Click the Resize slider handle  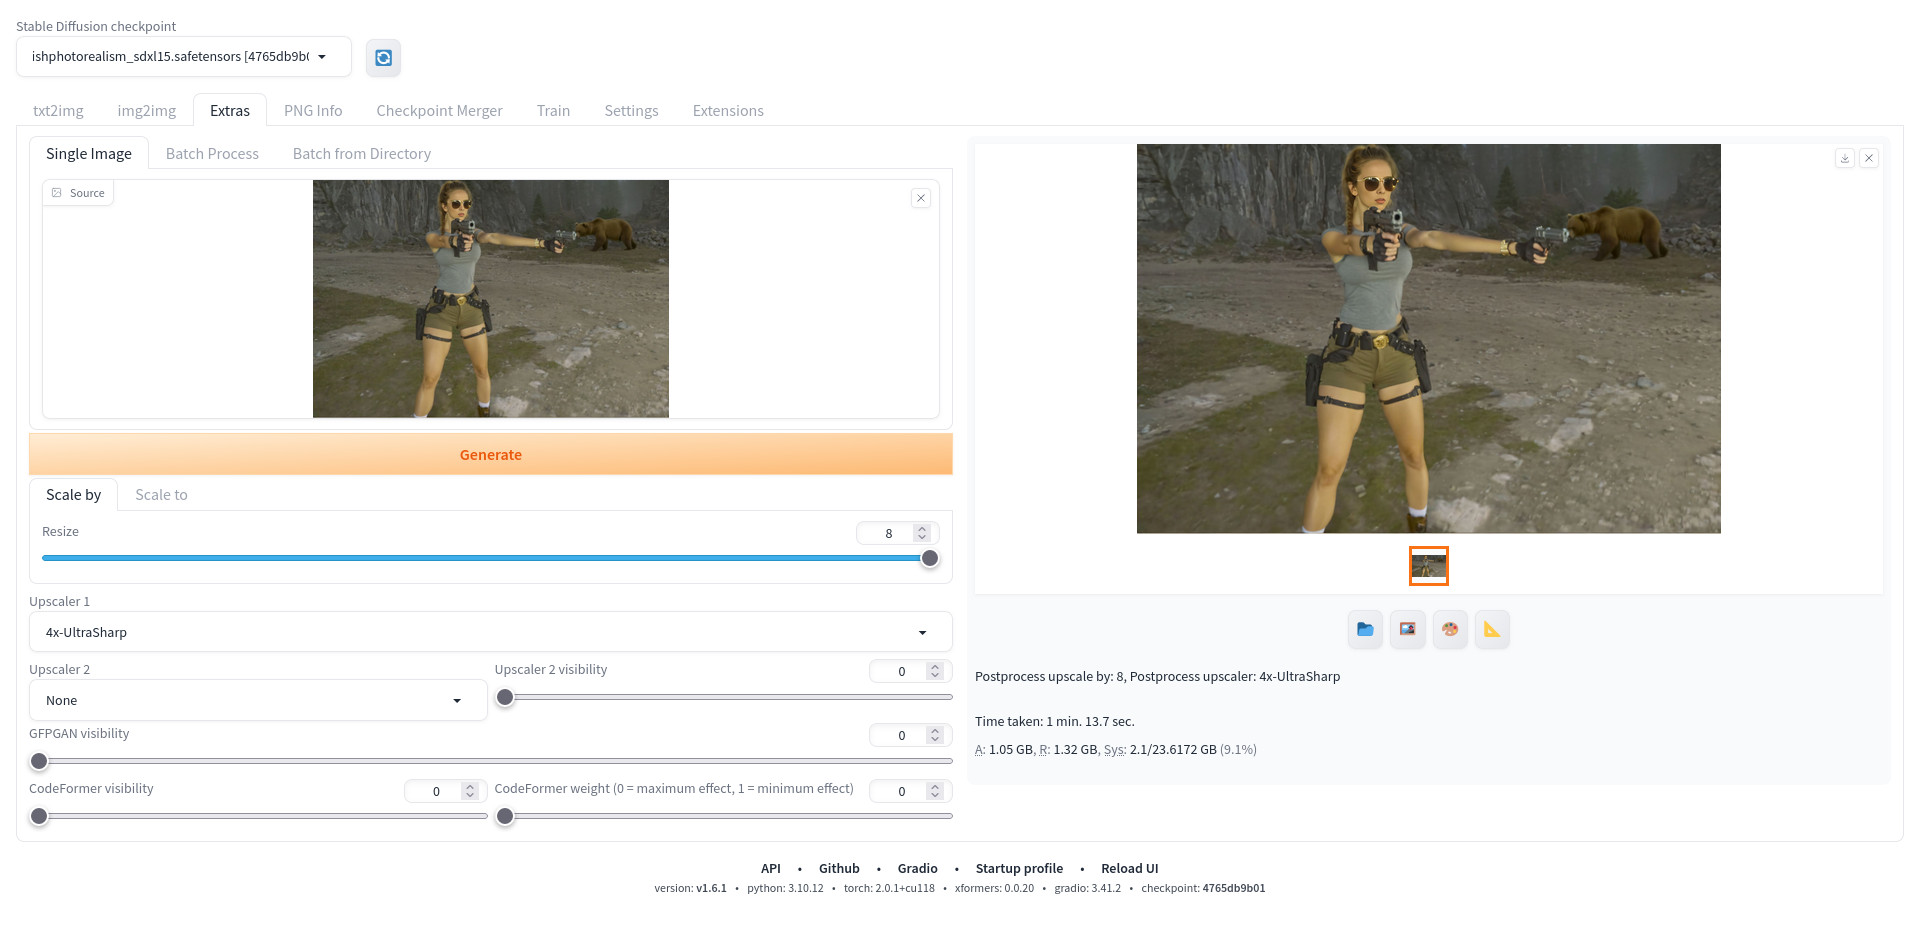[930, 558]
